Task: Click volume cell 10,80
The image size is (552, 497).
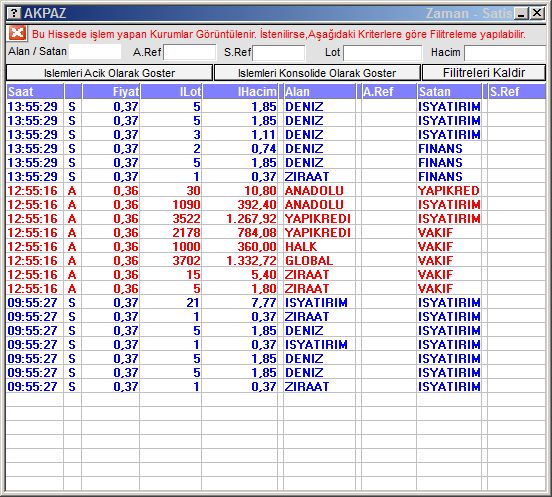Action: pyautogui.click(x=261, y=190)
